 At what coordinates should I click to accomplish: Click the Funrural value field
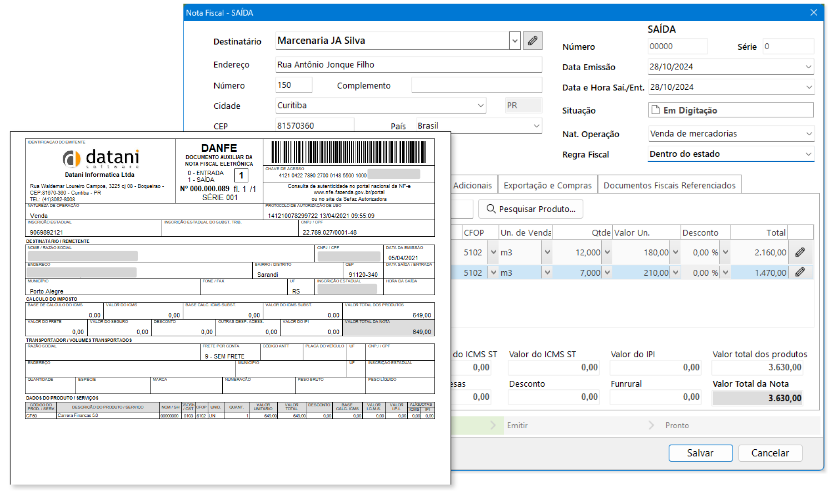coord(655,397)
